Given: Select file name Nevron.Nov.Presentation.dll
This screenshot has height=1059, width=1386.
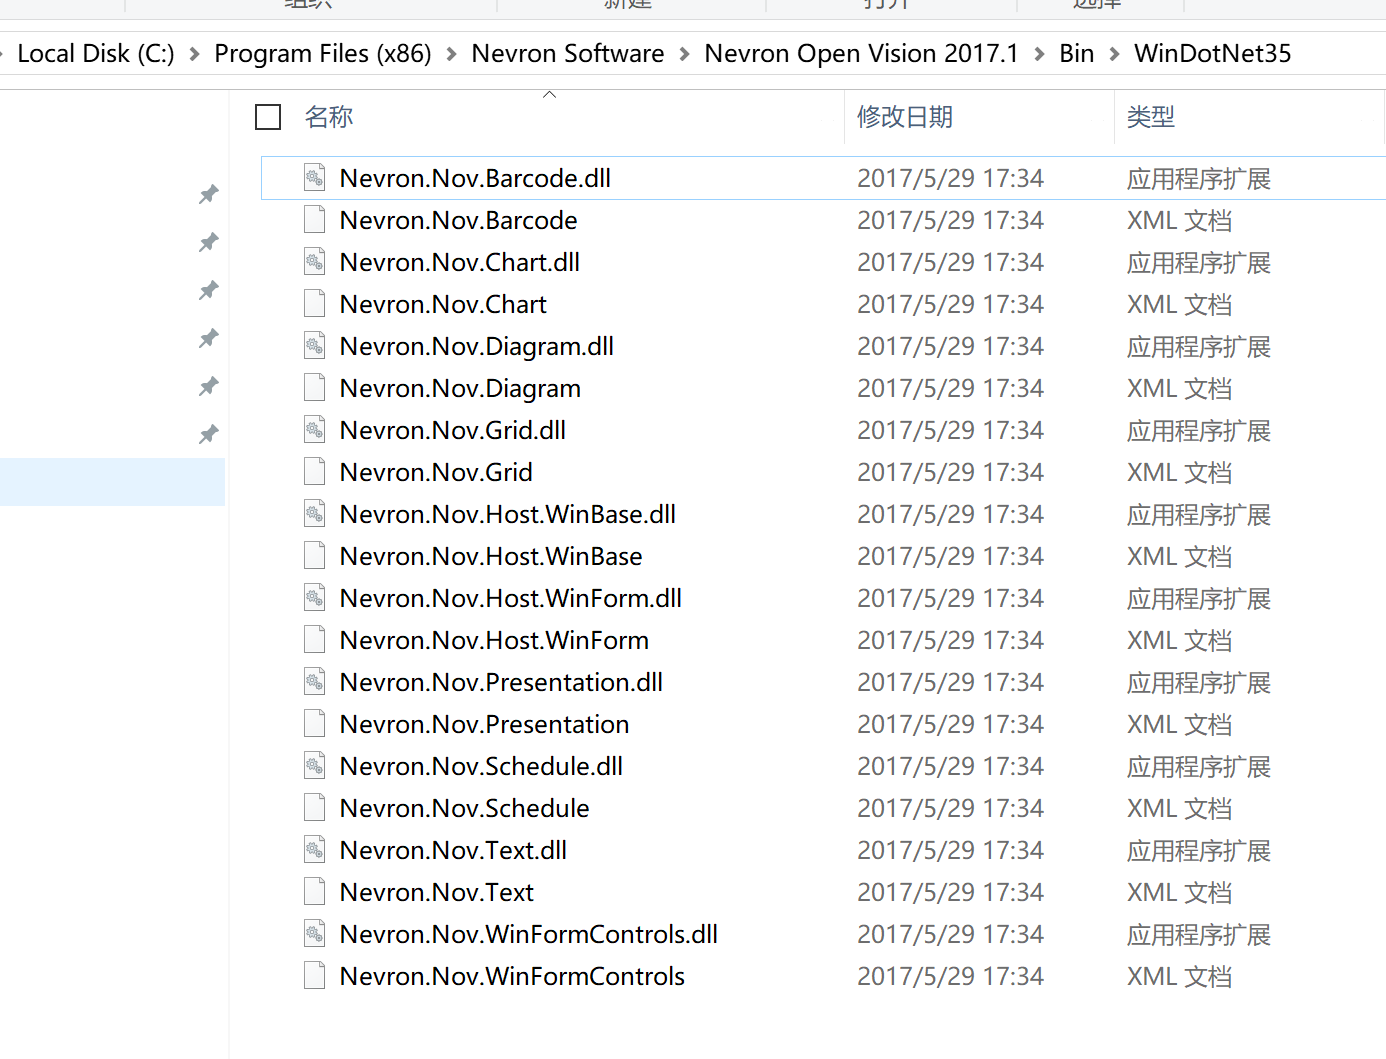Looking at the screenshot, I should 501,682.
